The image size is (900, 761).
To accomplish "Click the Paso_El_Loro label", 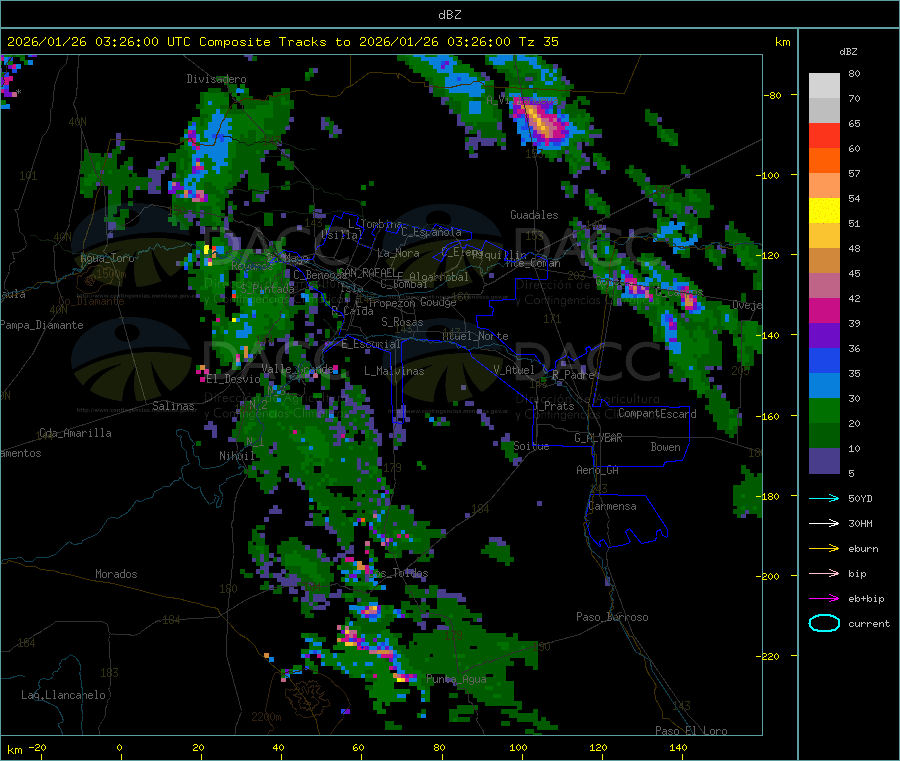I will point(691,731).
